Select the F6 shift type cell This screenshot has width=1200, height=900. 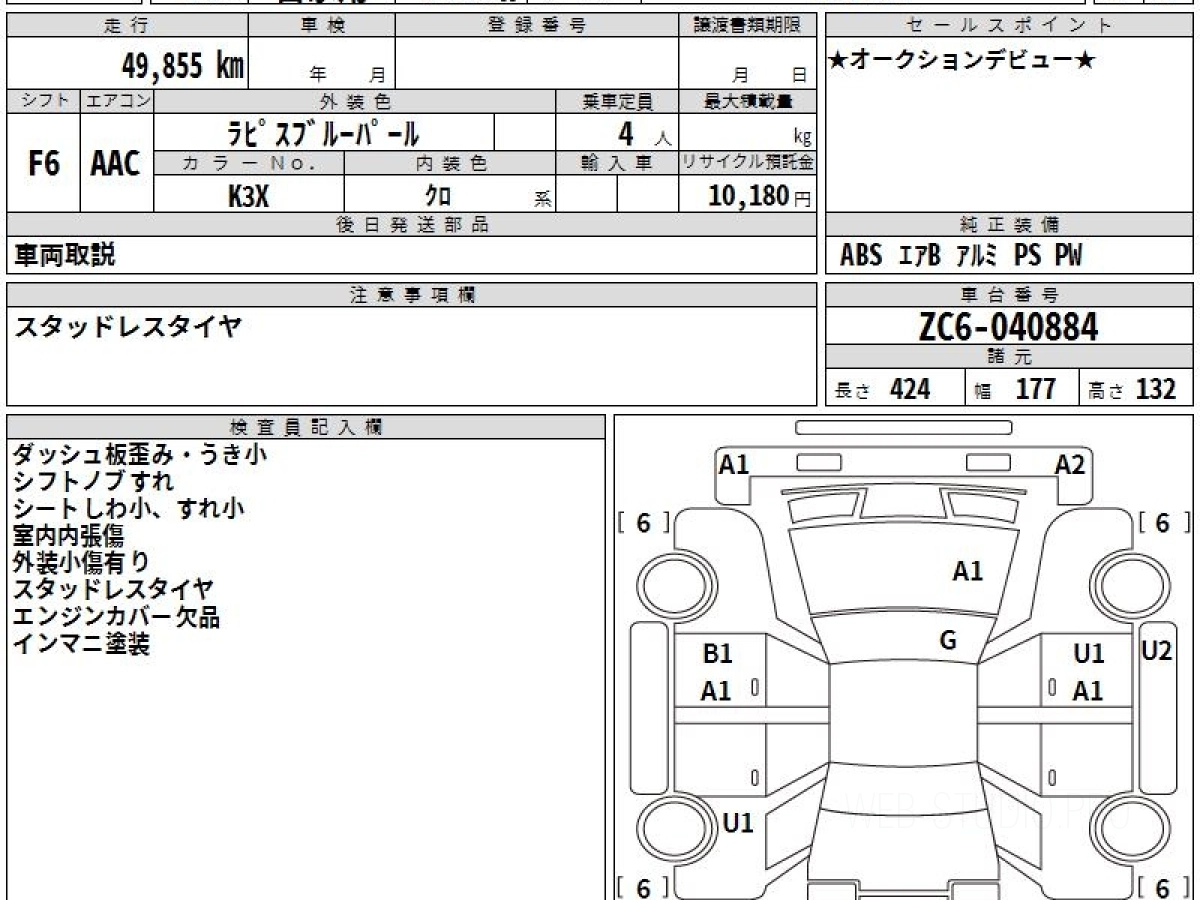tap(43, 164)
